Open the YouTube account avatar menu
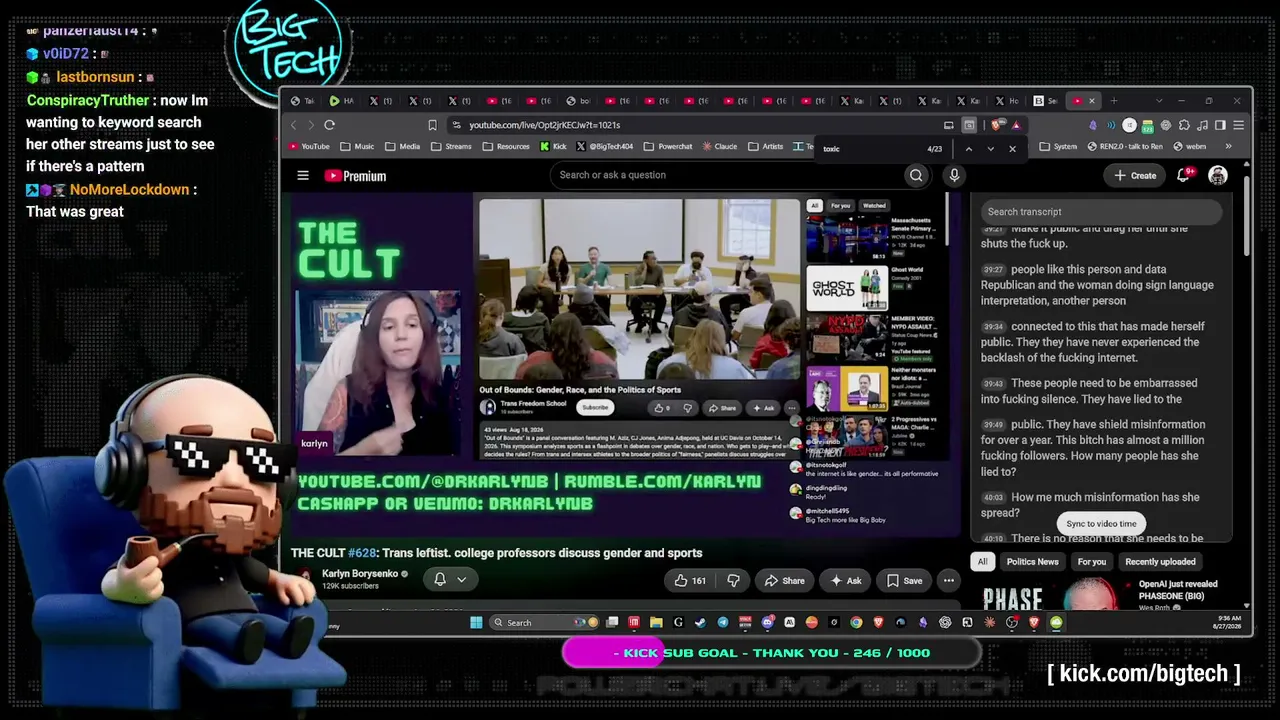 [1218, 175]
